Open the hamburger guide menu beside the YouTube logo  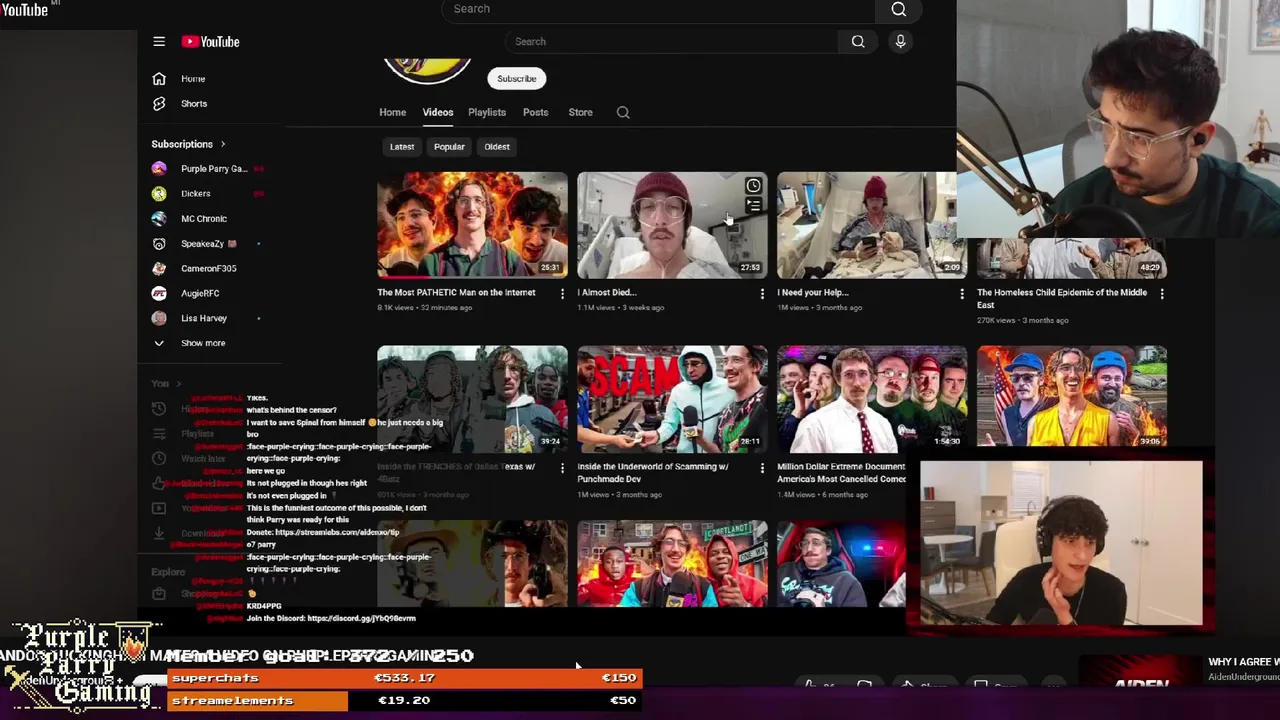[x=159, y=42]
